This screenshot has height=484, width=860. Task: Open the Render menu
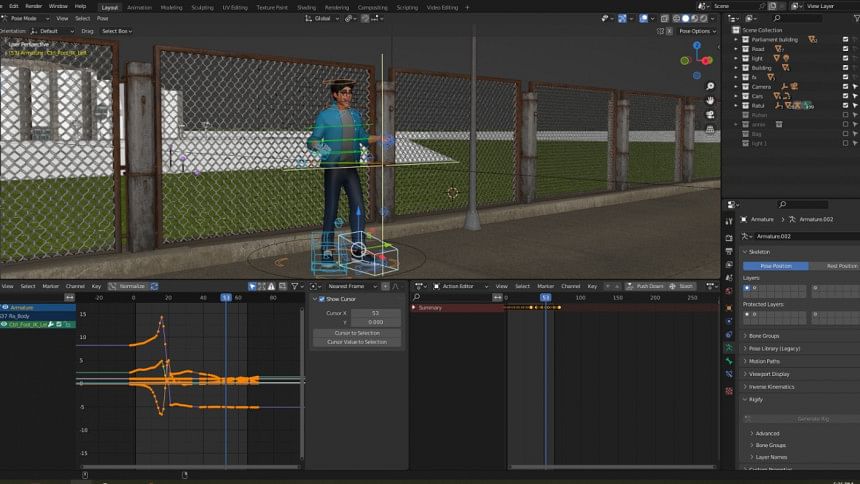pyautogui.click(x=34, y=7)
